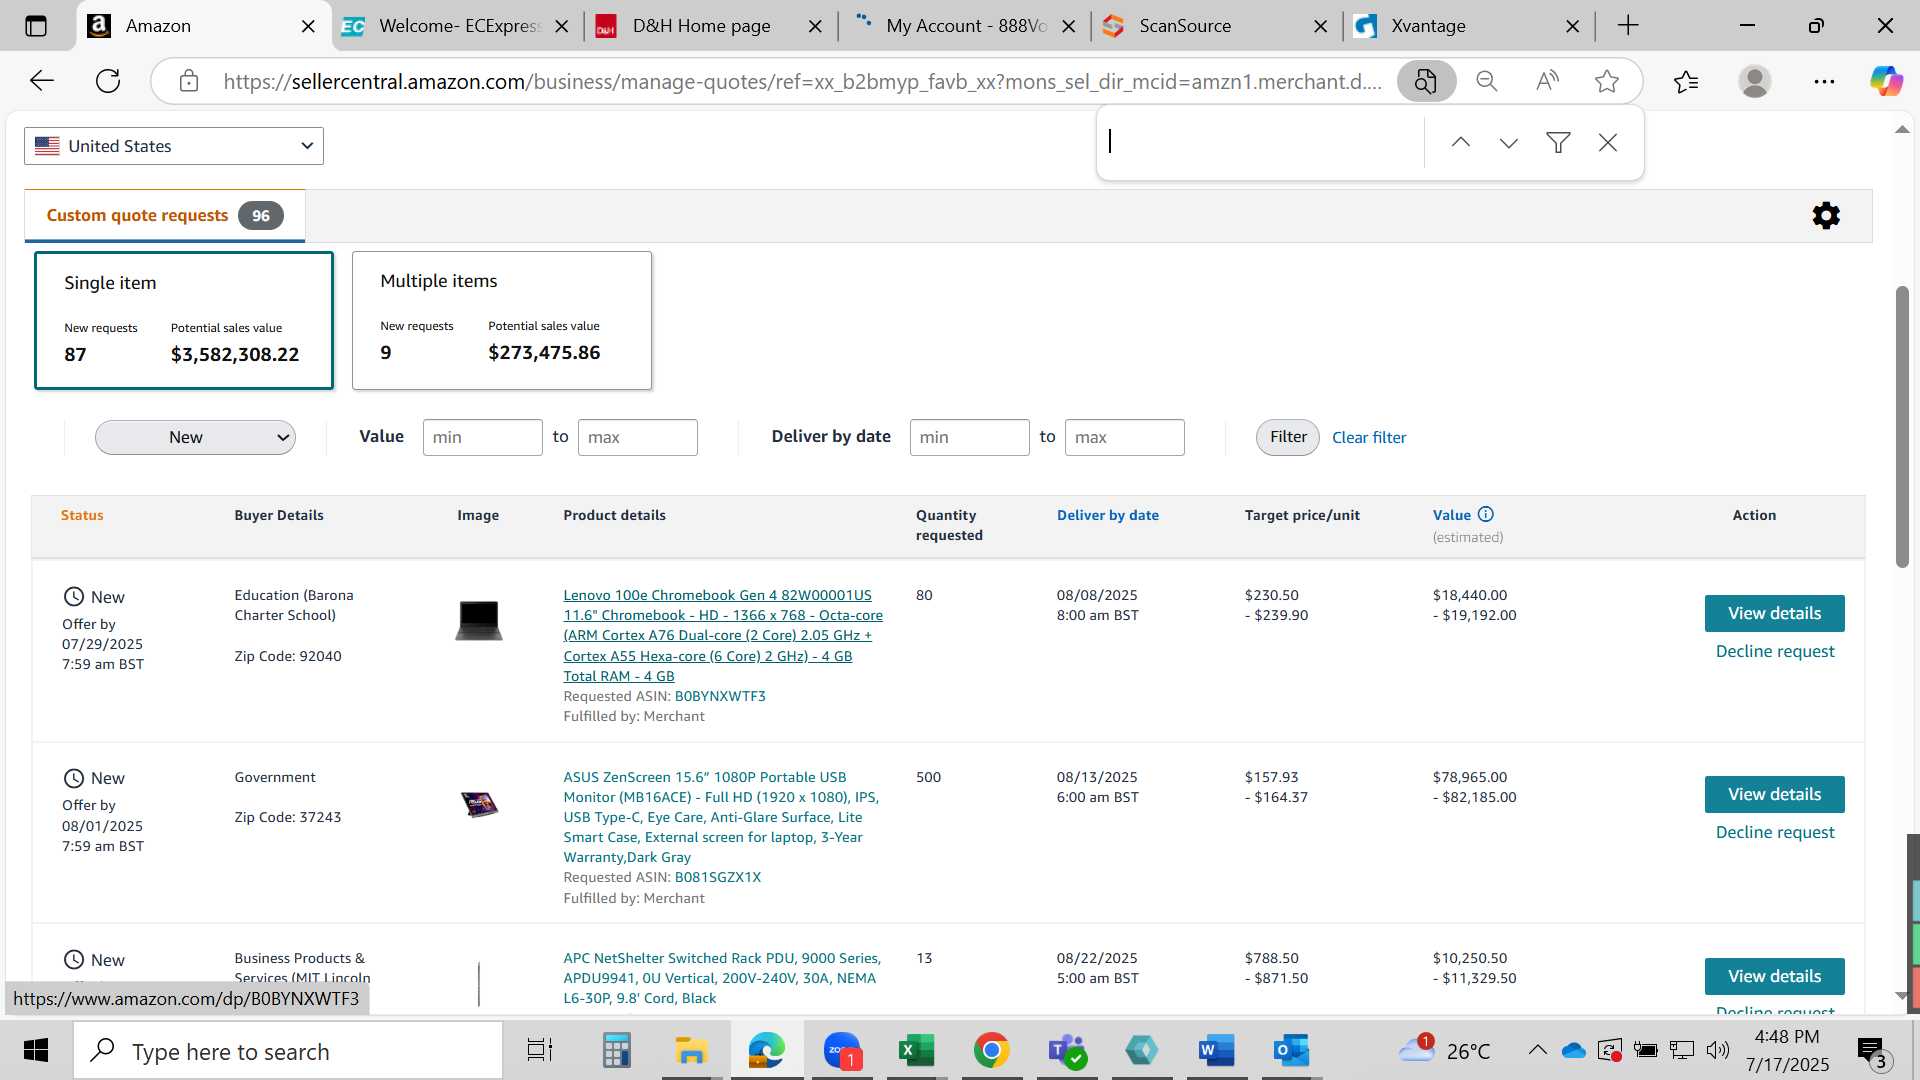Open ASUS ZenScreen product link

click(x=721, y=816)
